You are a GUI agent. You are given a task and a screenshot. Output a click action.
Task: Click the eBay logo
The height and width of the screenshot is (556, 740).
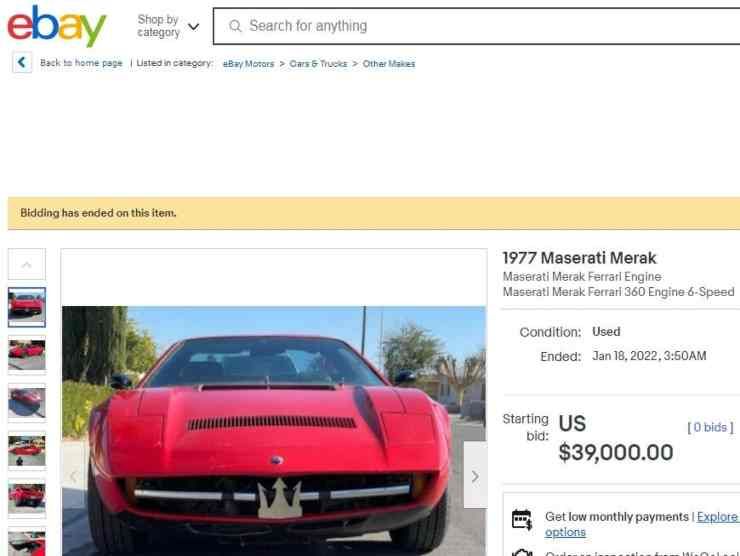(57, 25)
